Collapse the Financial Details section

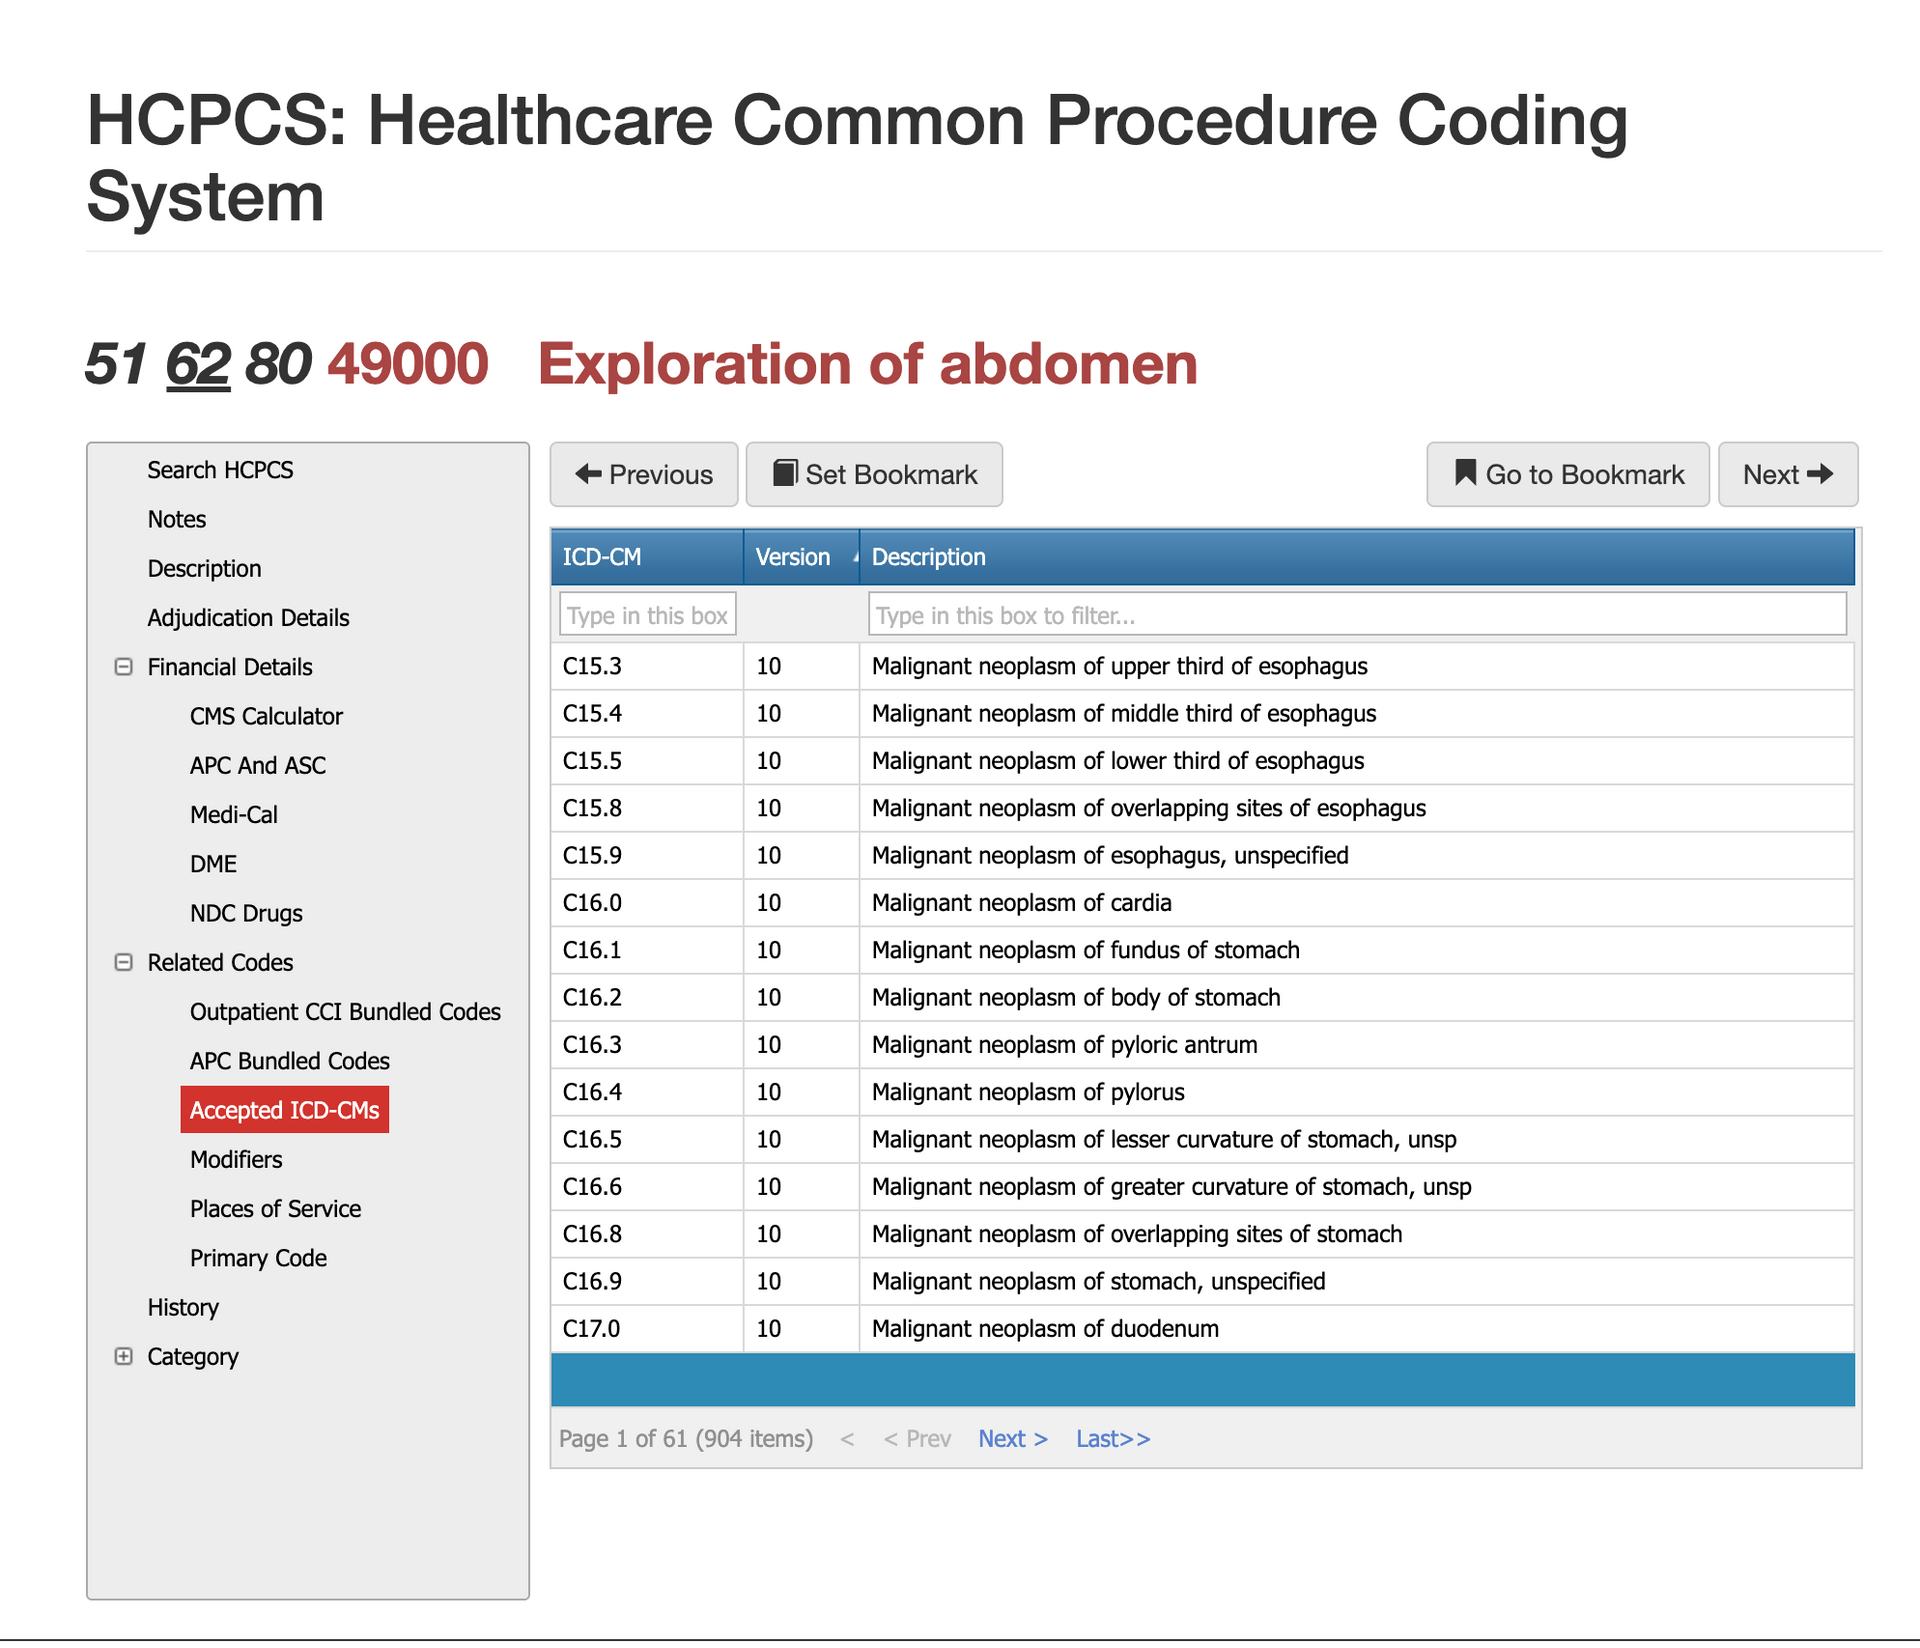click(123, 667)
